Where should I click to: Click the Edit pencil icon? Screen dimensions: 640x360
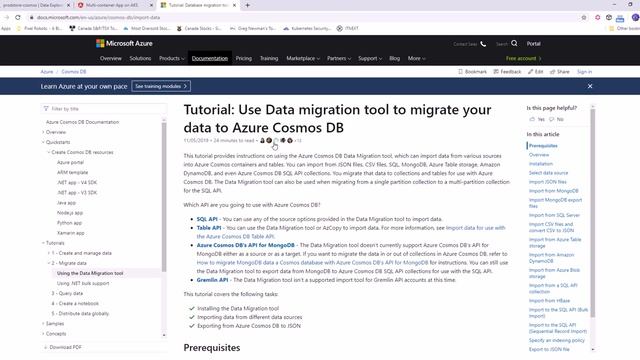[x=530, y=71]
